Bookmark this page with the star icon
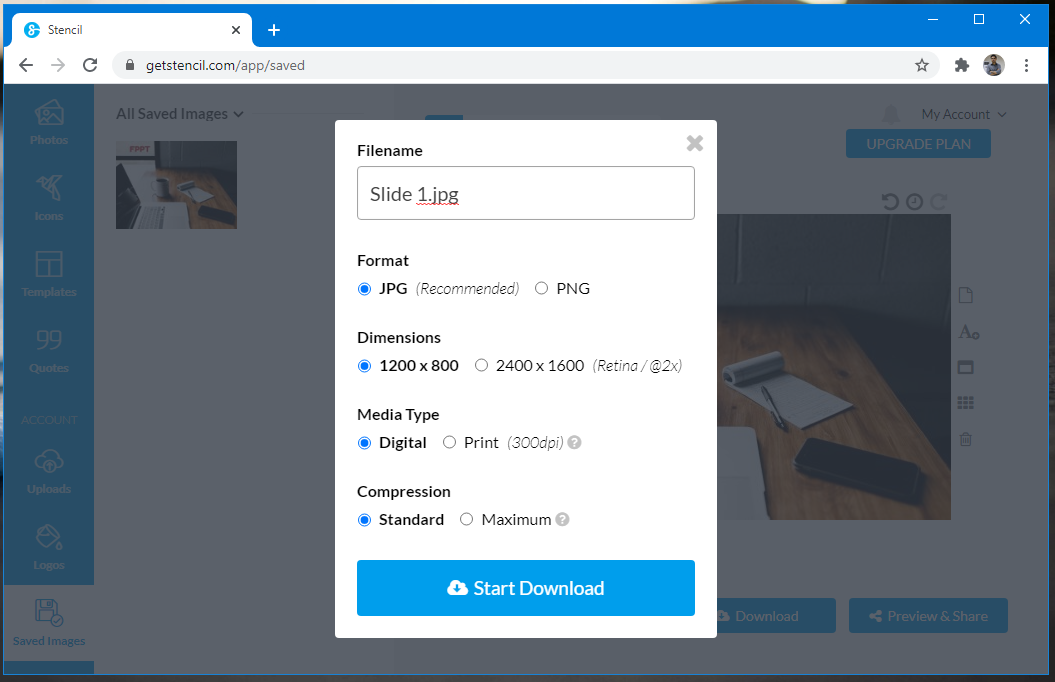This screenshot has width=1055, height=682. (922, 65)
